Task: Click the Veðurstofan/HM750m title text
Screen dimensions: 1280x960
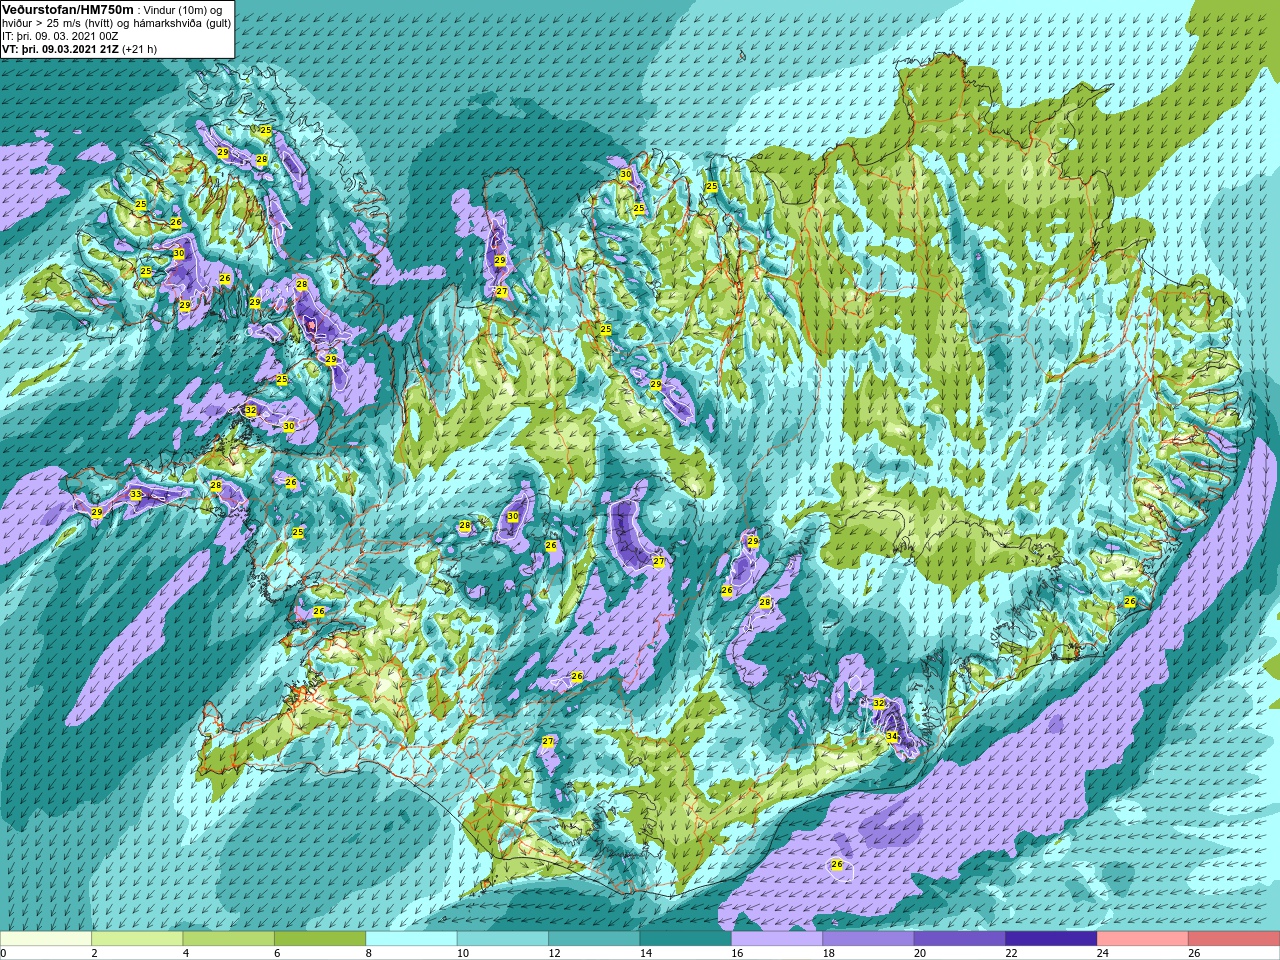Action: pyautogui.click(x=67, y=9)
